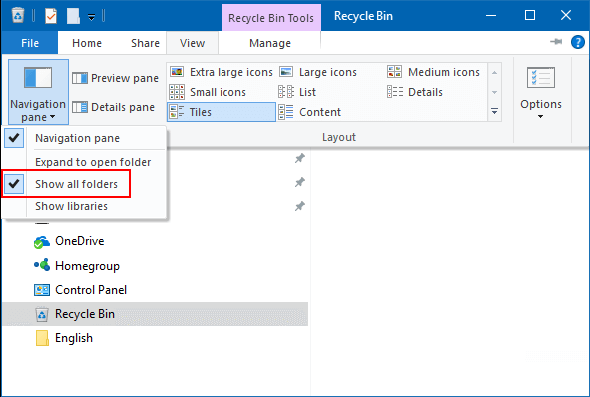Viewport: 590px width, 397px height.
Task: Click the Navigation pane large icon
Action: point(38,78)
